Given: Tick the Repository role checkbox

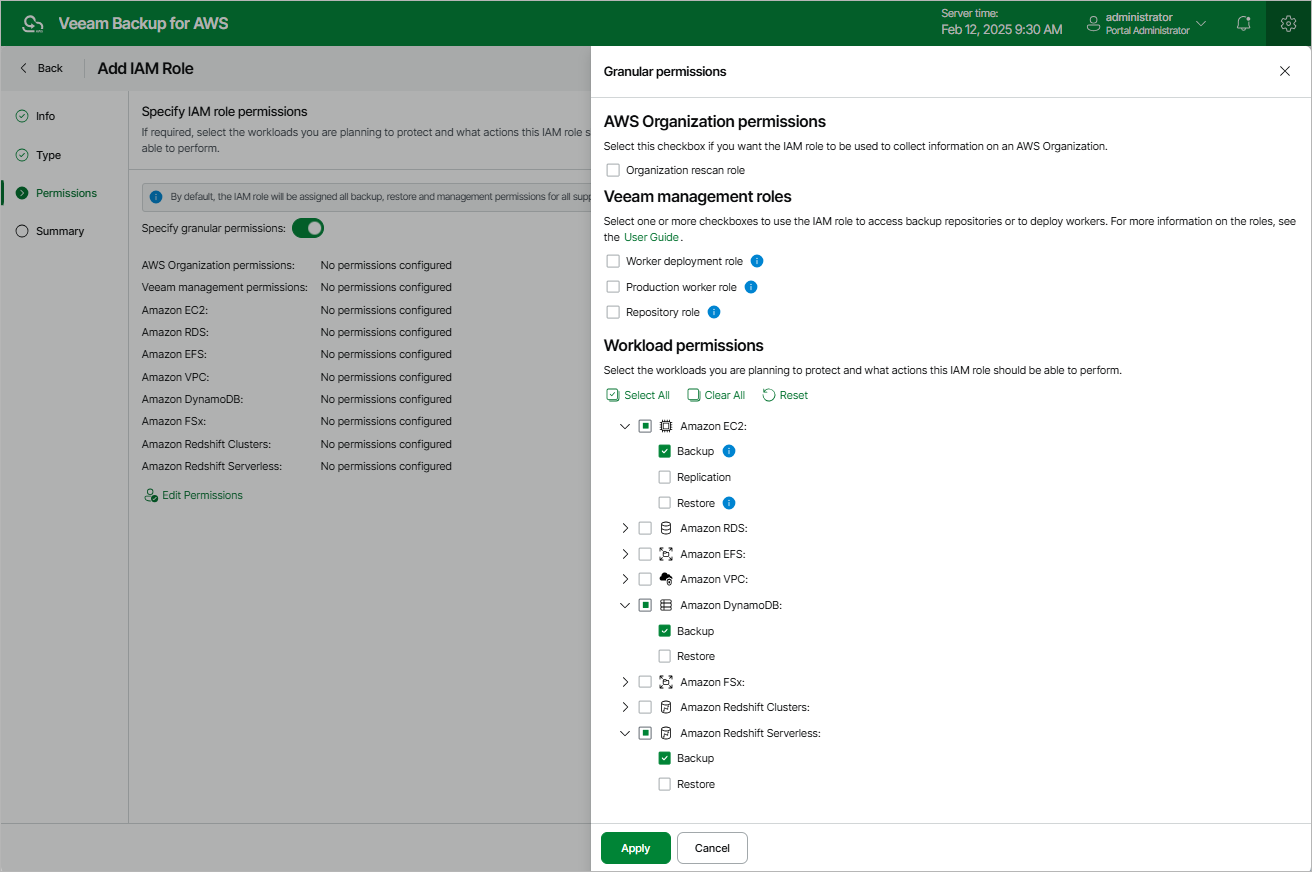Looking at the screenshot, I should pos(613,312).
